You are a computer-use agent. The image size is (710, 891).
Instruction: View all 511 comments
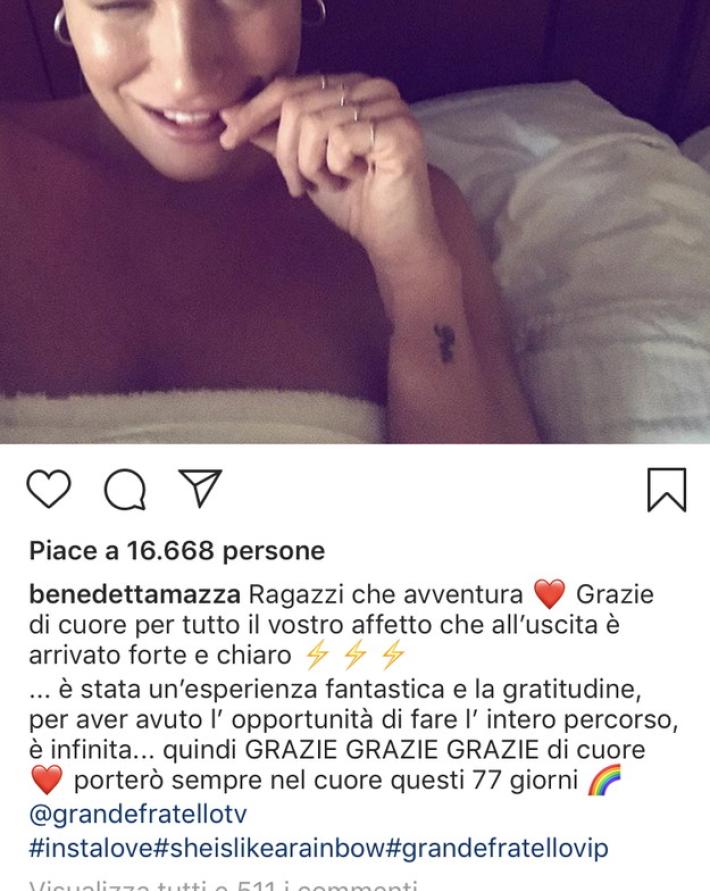pyautogui.click(x=223, y=884)
